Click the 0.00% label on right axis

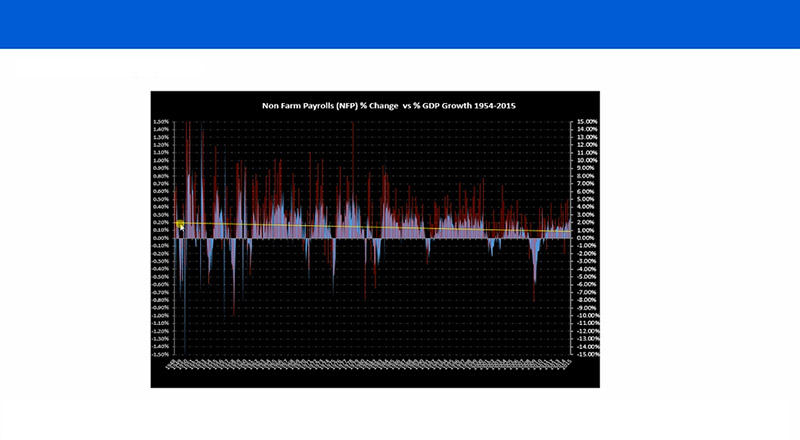click(x=587, y=238)
